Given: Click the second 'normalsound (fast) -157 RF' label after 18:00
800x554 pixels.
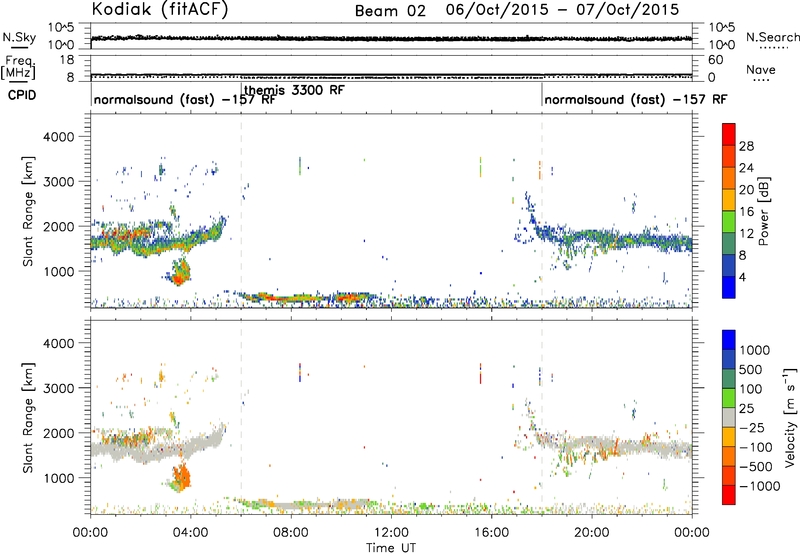Looking at the screenshot, I should 636,99.
